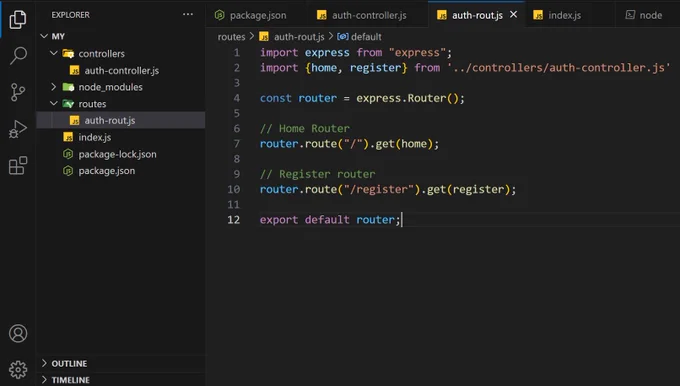Open the Explorer view in activity bar

18,19
